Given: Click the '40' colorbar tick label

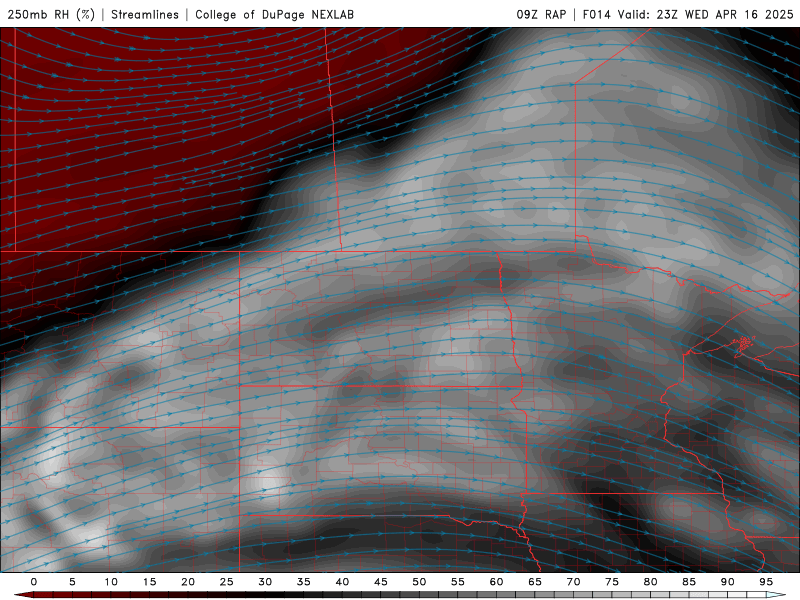Looking at the screenshot, I should pos(342,582).
